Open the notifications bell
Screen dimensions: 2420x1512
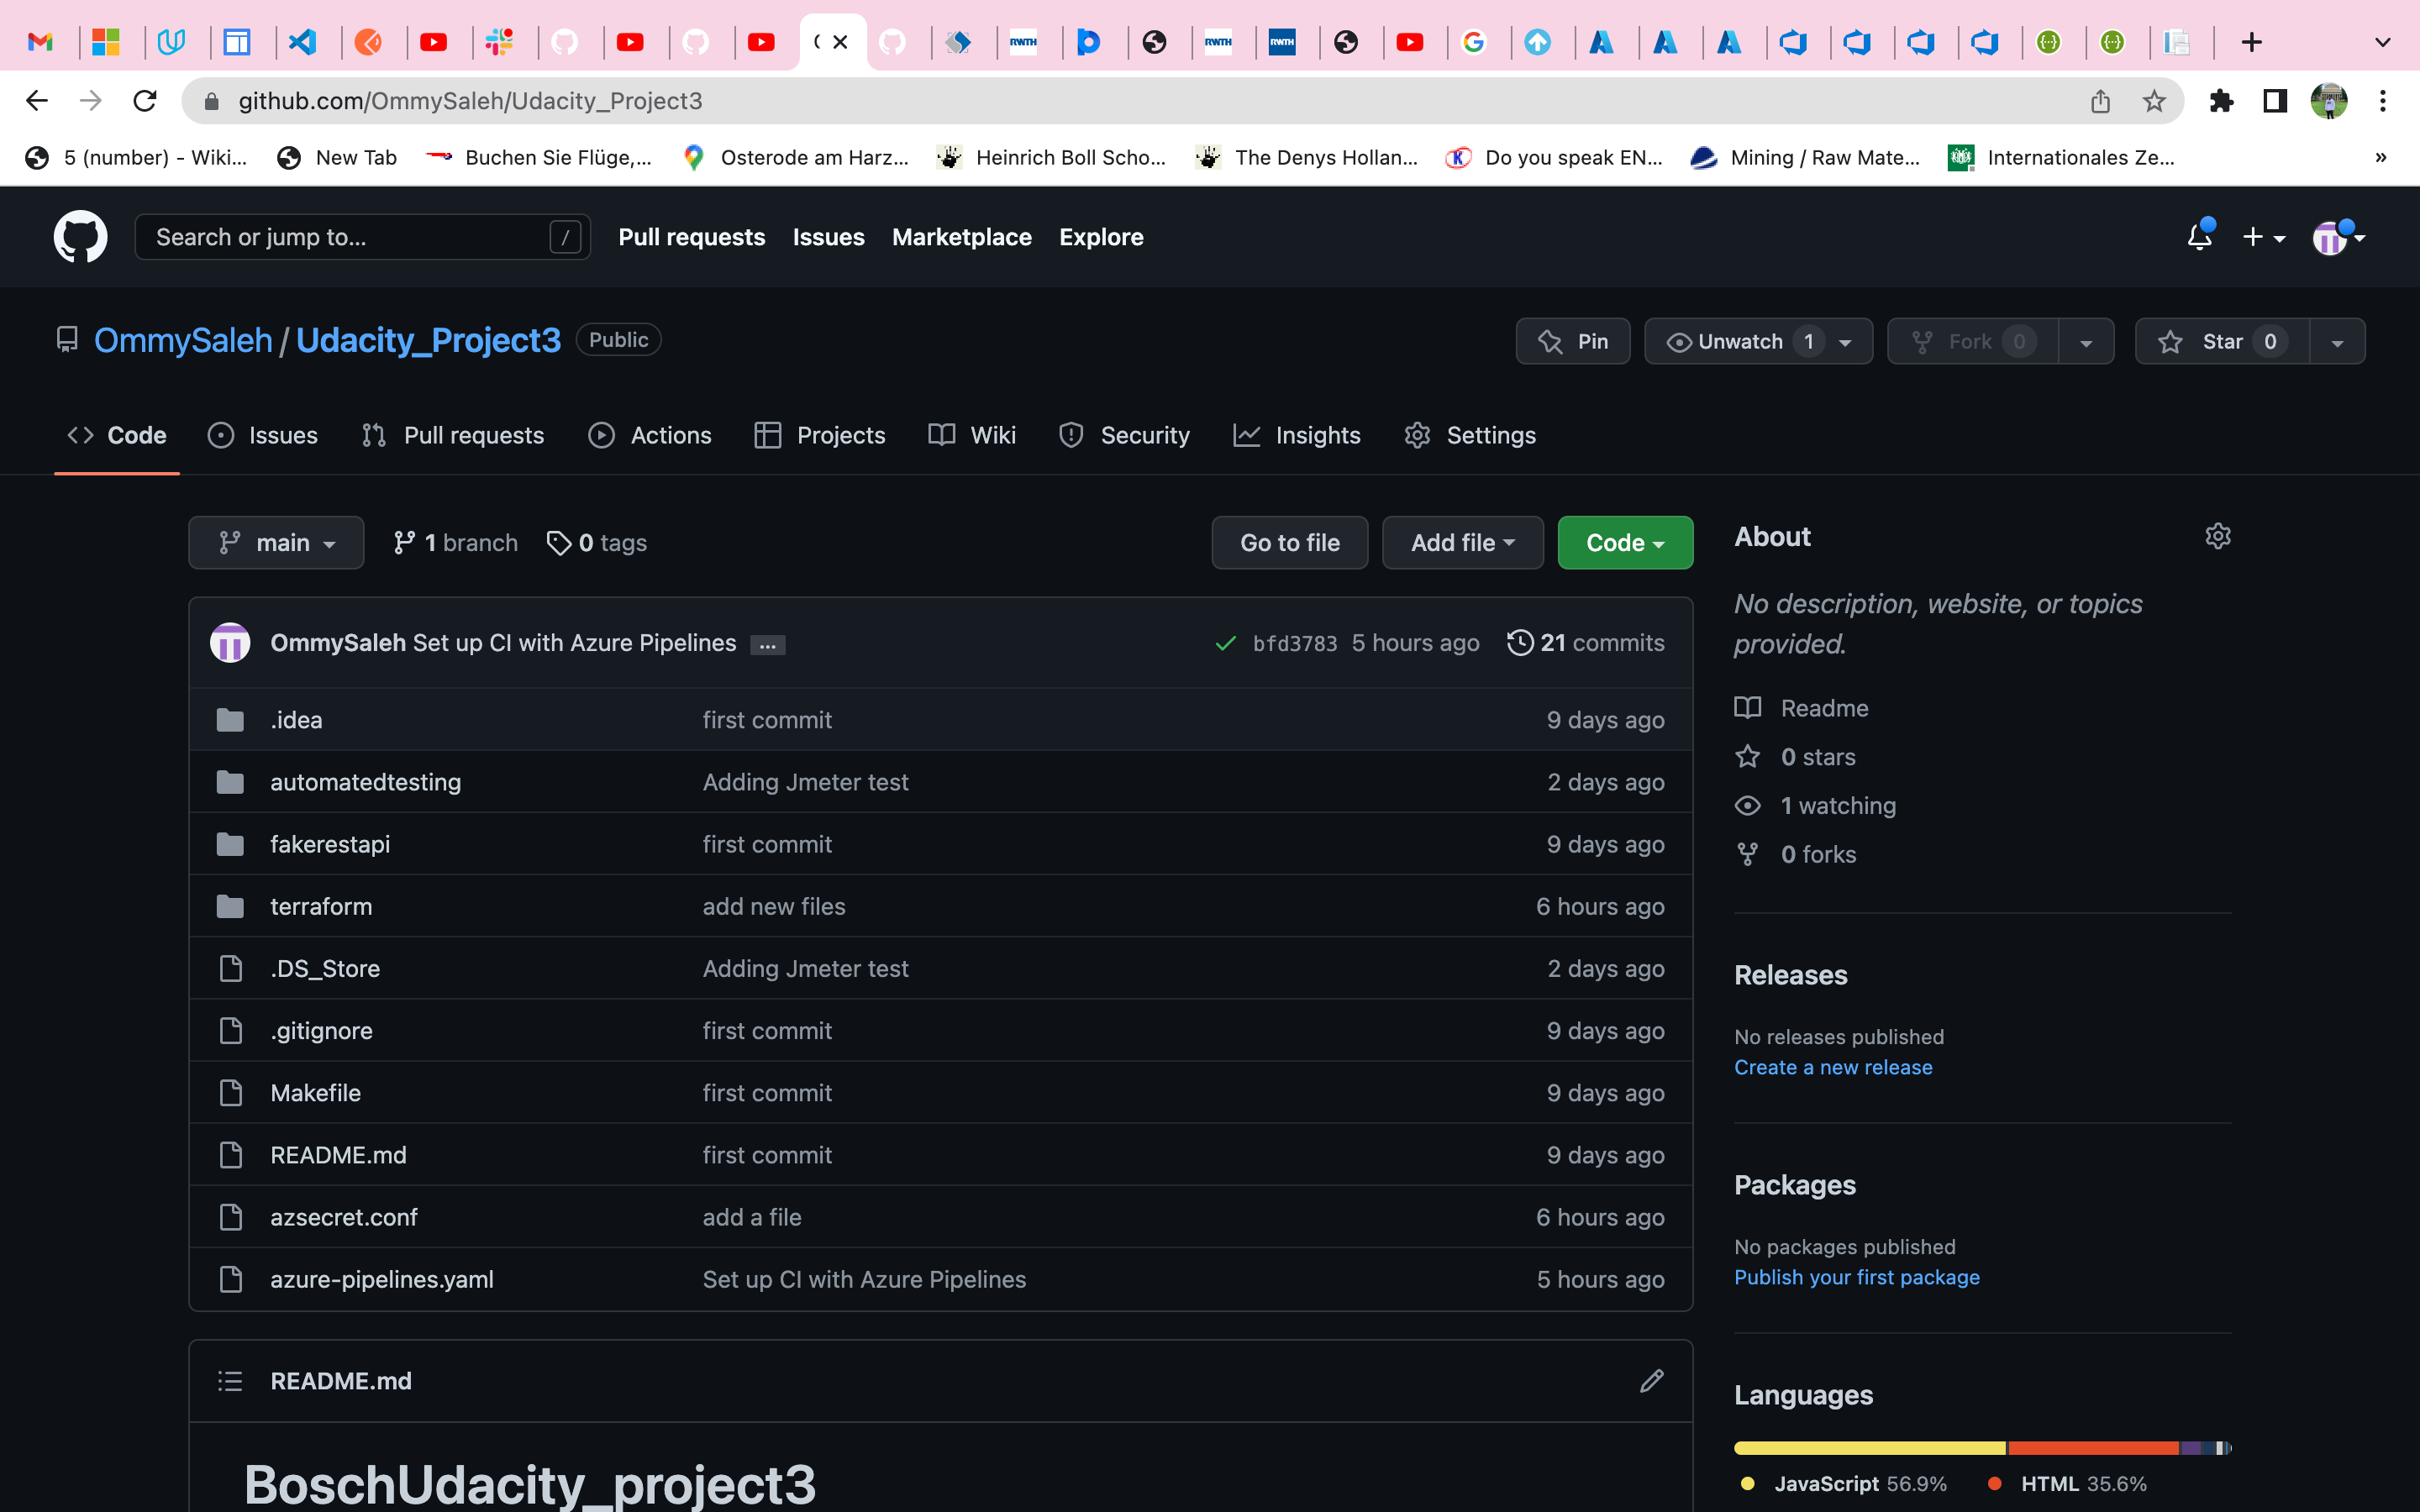(x=2198, y=237)
